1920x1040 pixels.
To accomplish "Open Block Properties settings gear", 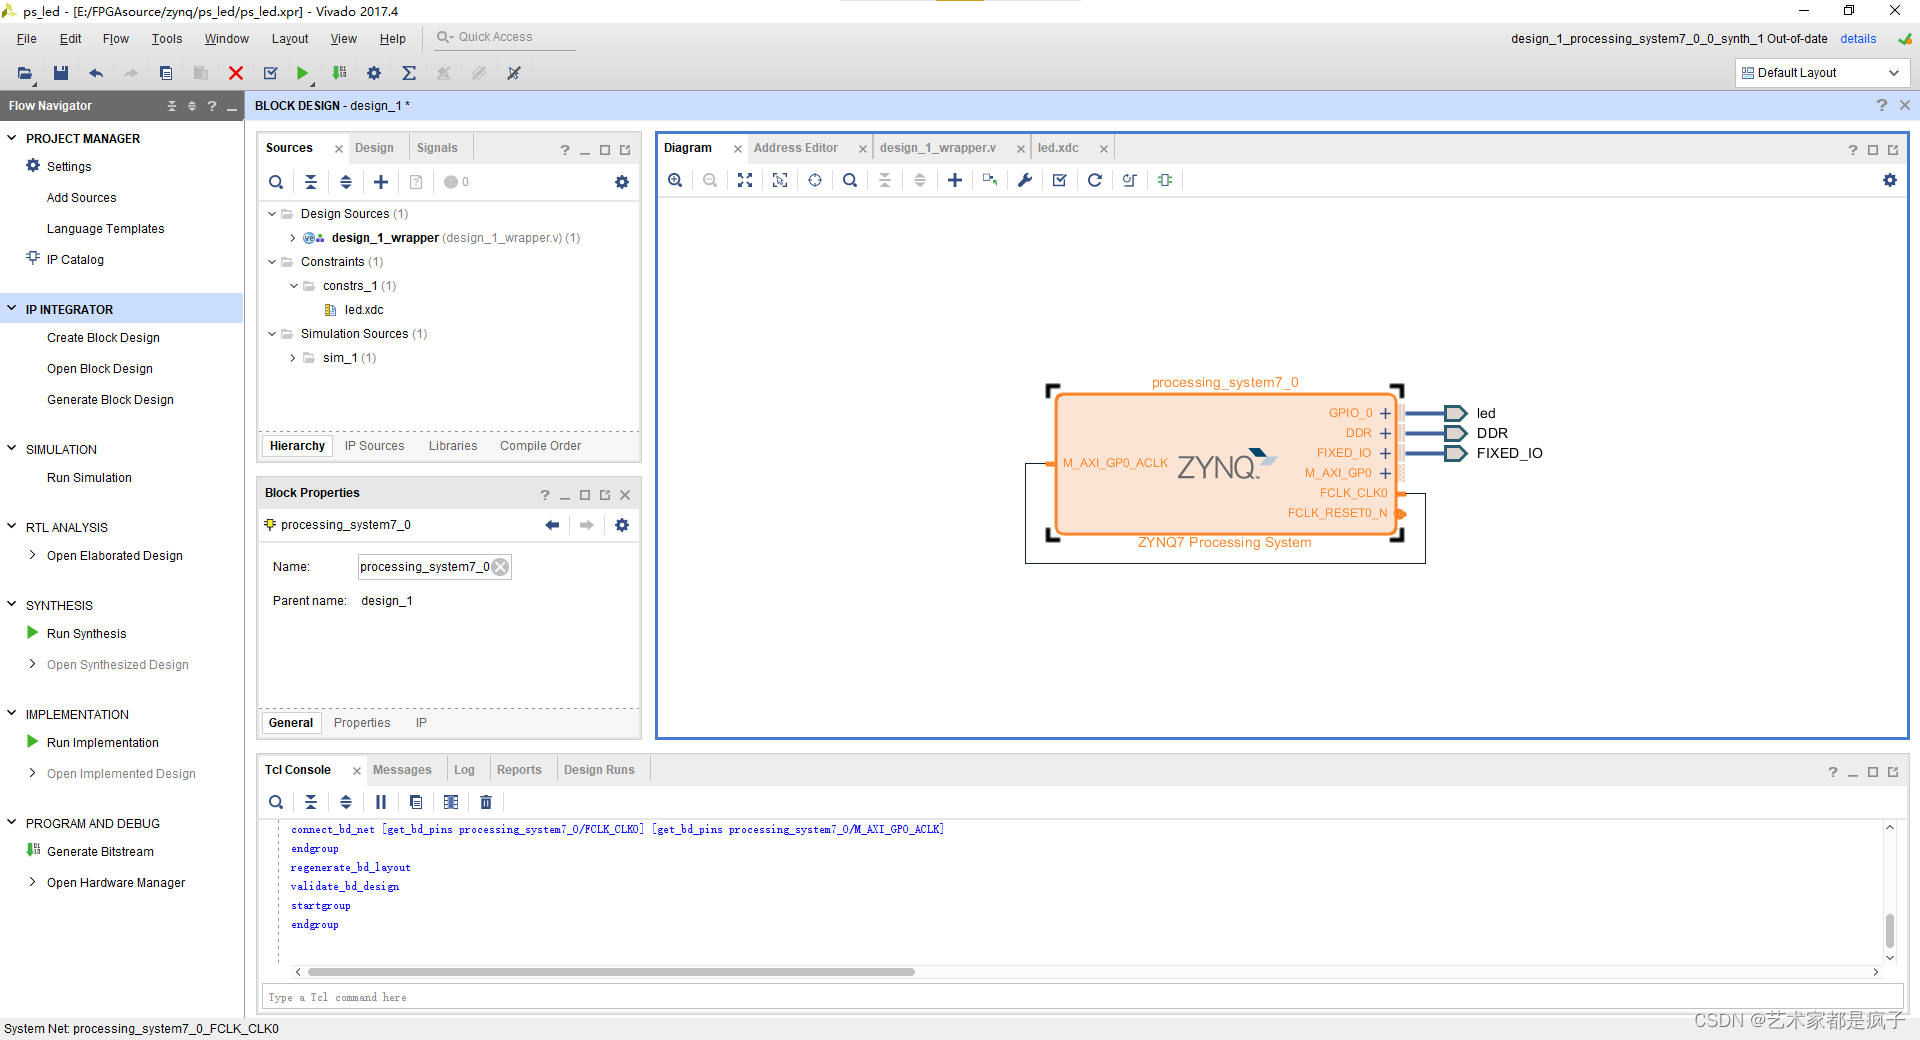I will pyautogui.click(x=622, y=525).
